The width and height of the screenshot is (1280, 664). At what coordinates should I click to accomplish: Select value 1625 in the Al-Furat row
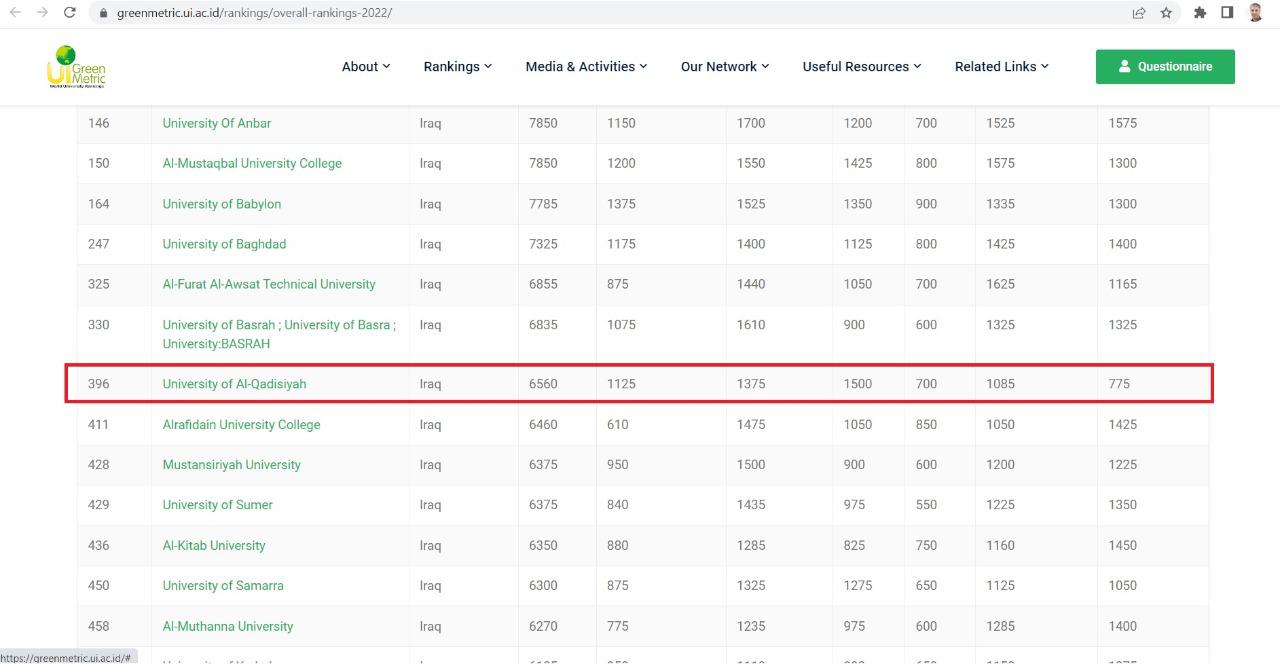tap(1000, 284)
